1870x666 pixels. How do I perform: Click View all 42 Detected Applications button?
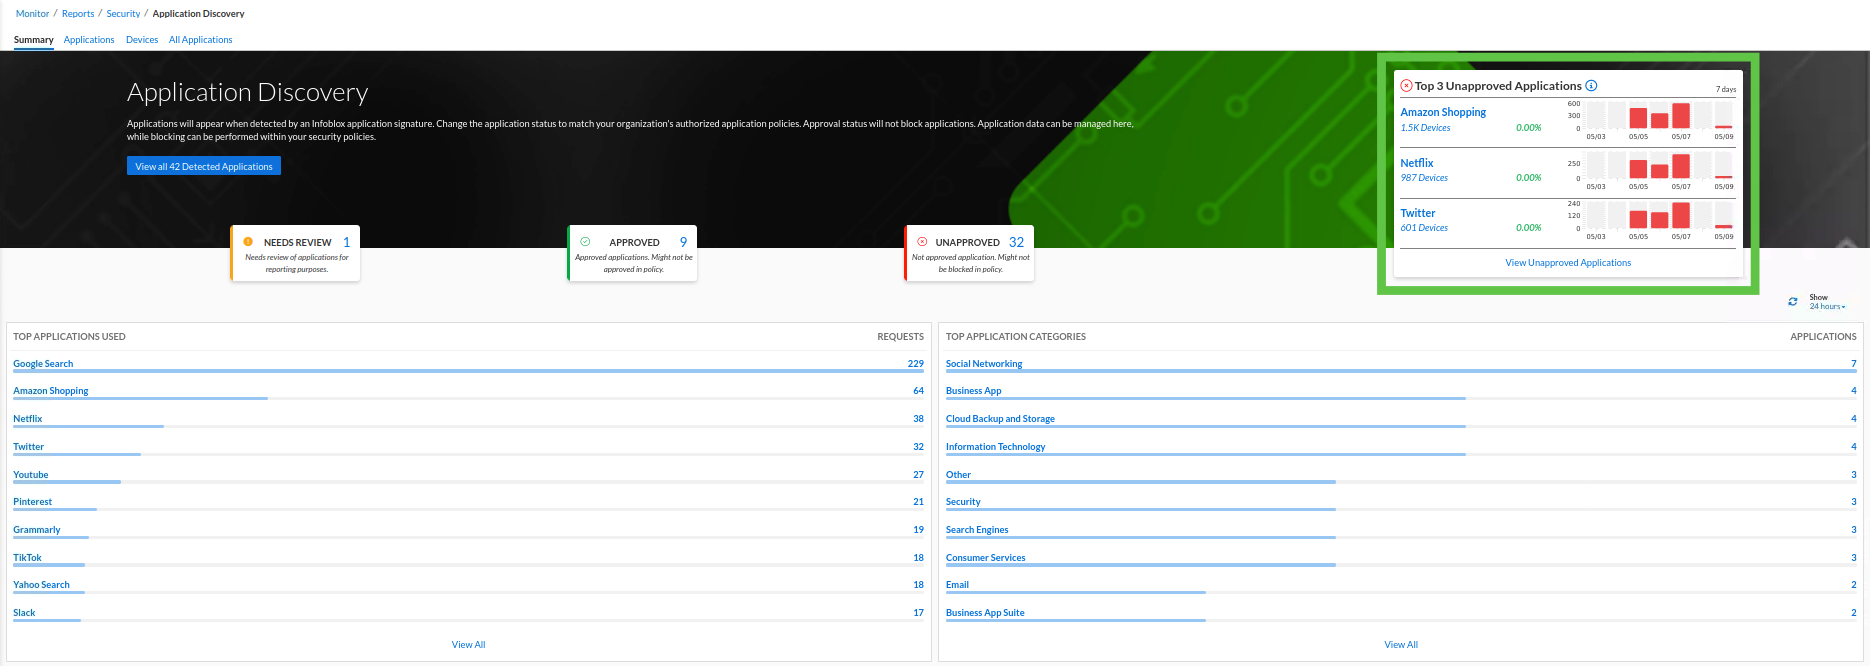[x=204, y=166]
